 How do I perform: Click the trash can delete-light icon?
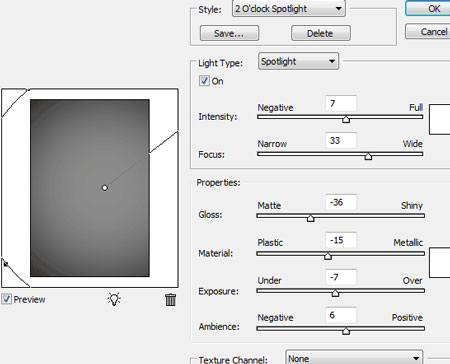click(x=170, y=299)
